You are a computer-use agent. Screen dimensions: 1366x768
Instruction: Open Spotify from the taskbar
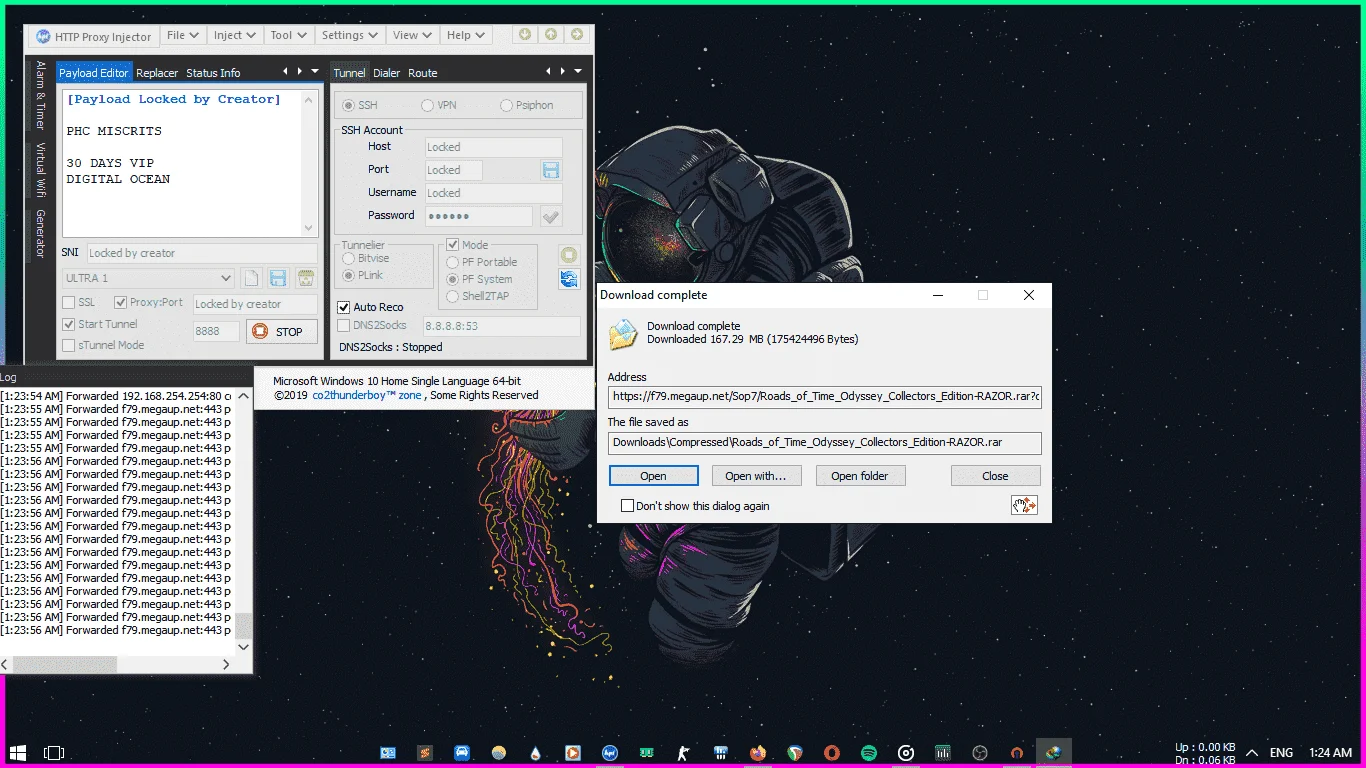tap(869, 752)
